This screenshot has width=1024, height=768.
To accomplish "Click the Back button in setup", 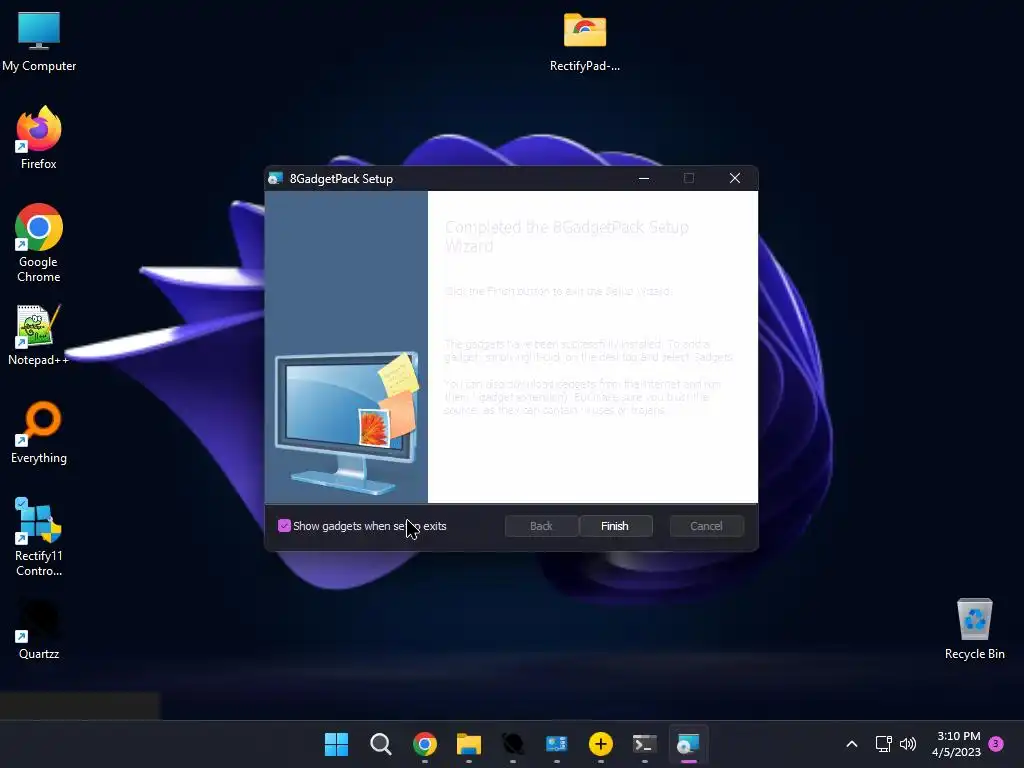I will (541, 526).
